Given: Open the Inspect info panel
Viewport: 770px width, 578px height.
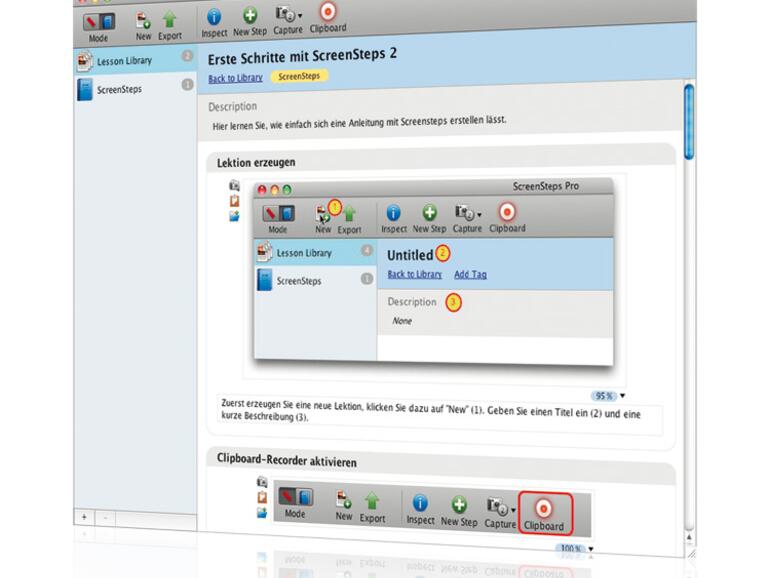Looking at the screenshot, I should pyautogui.click(x=214, y=17).
